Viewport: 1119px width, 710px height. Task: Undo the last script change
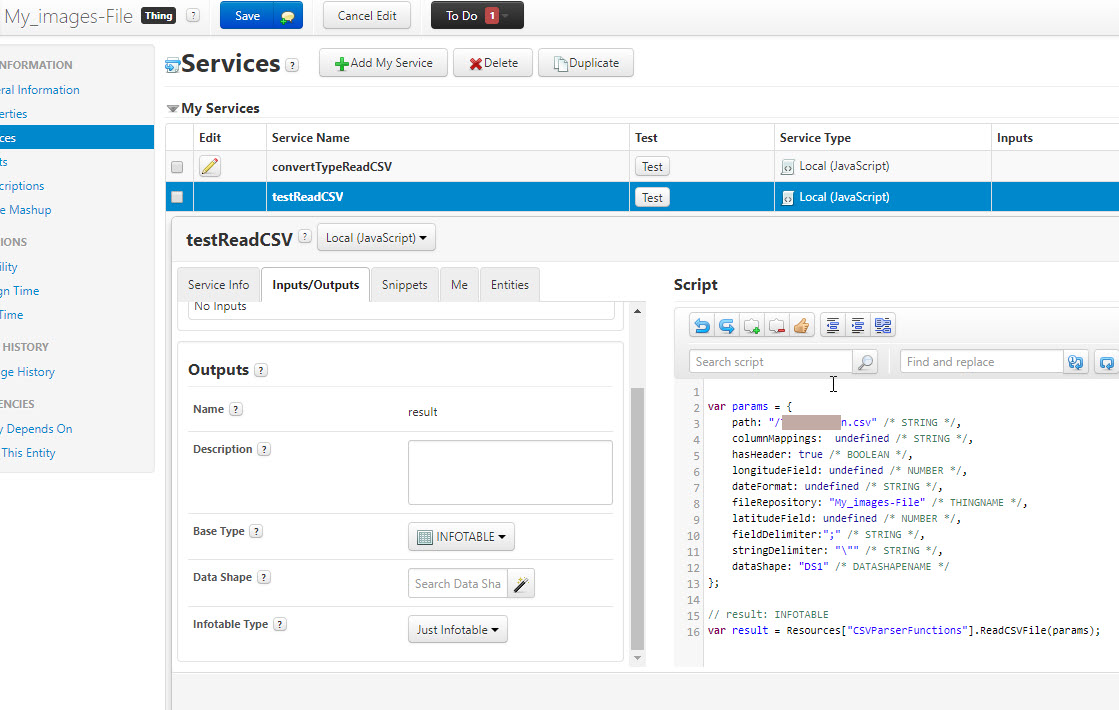pos(700,324)
